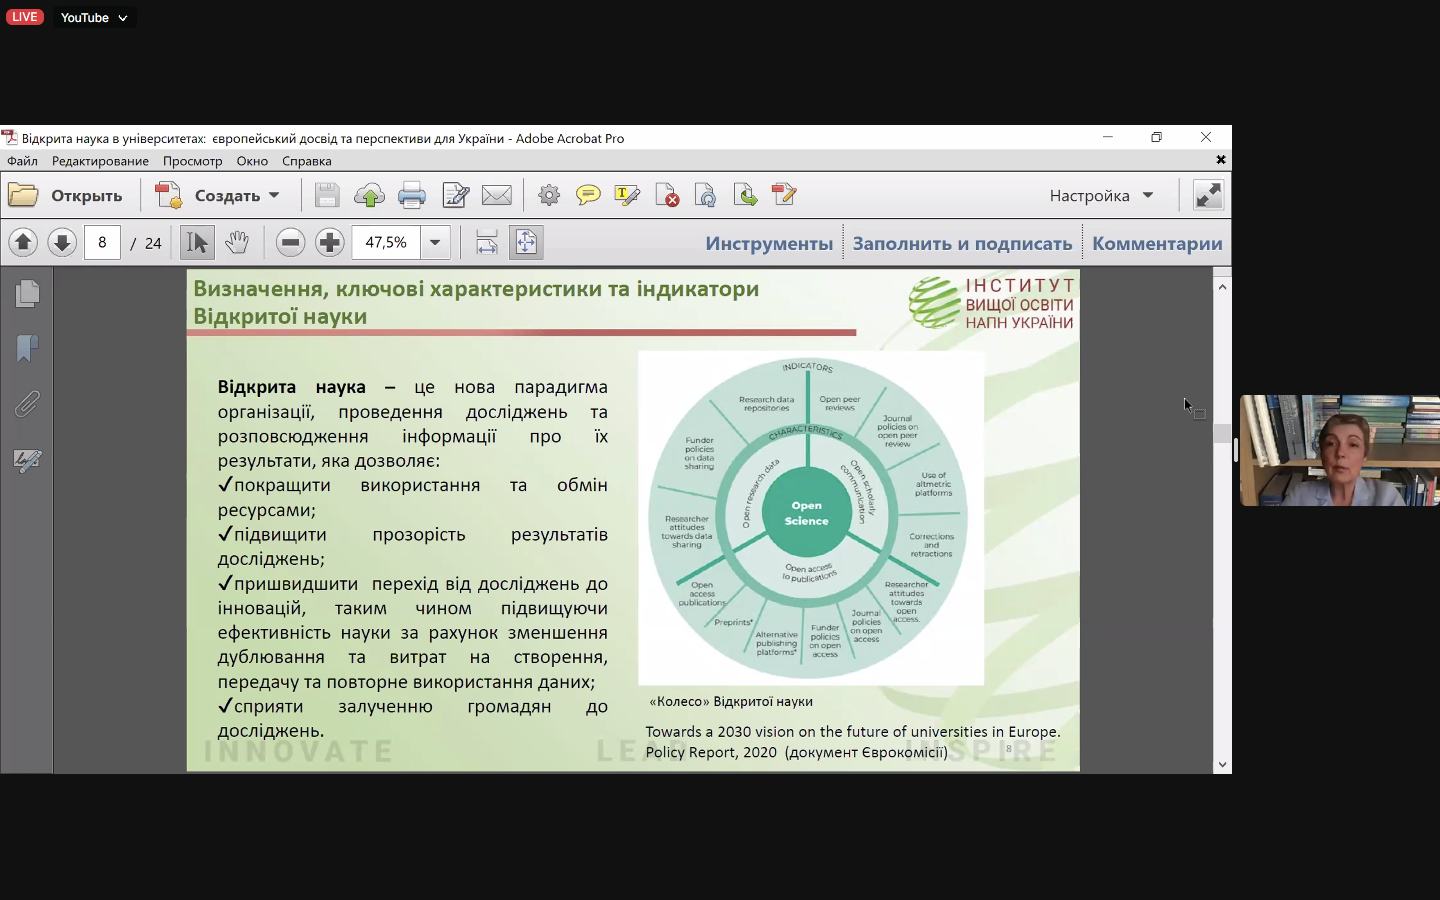Open the Инструменты pane

[x=768, y=243]
